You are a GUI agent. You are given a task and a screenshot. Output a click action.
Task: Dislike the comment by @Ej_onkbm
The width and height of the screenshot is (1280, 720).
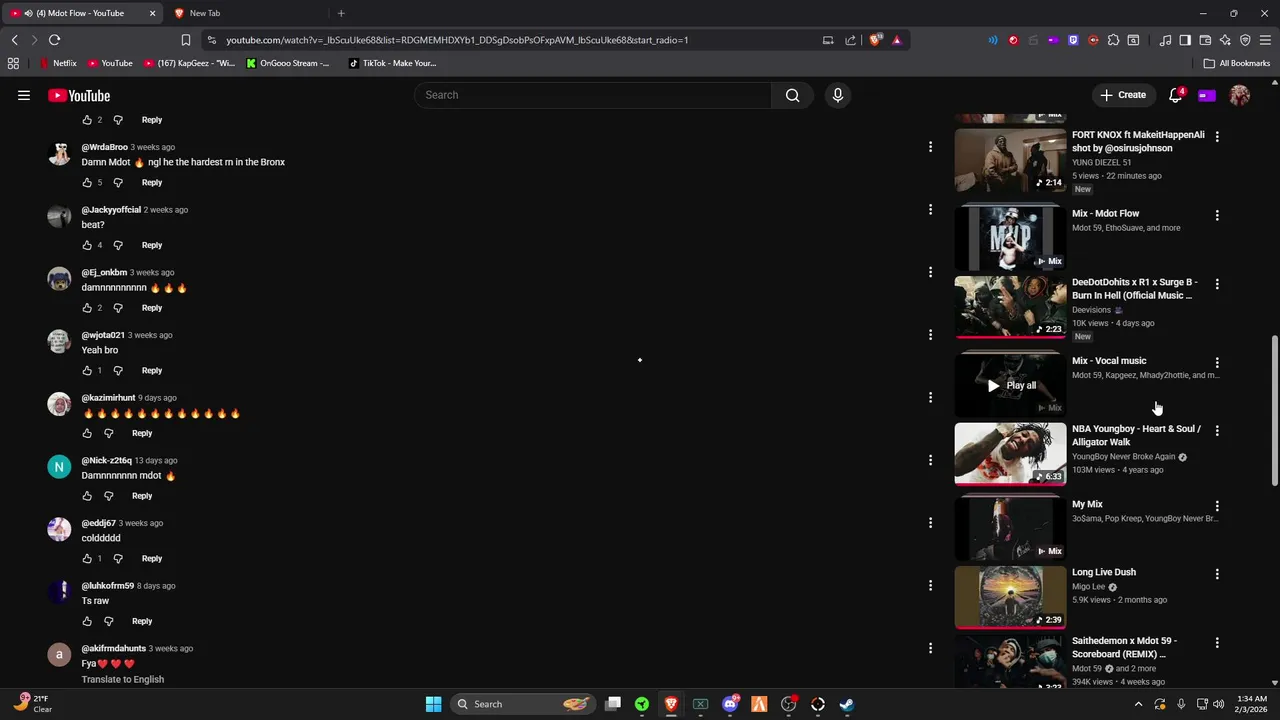(x=118, y=308)
